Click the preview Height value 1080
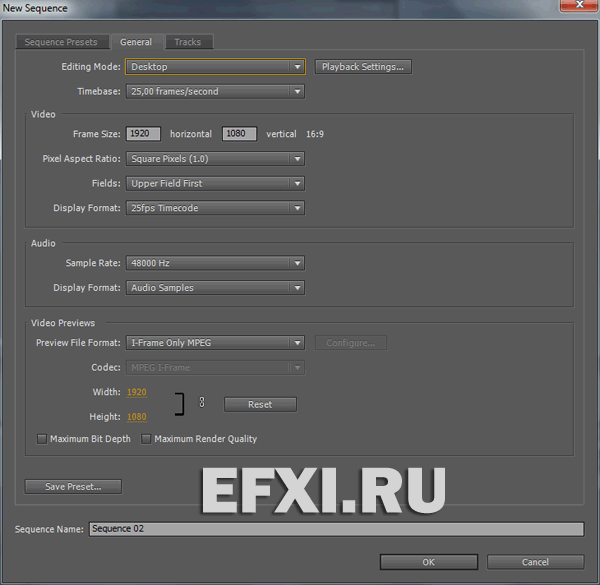This screenshot has width=600, height=585. (x=137, y=417)
